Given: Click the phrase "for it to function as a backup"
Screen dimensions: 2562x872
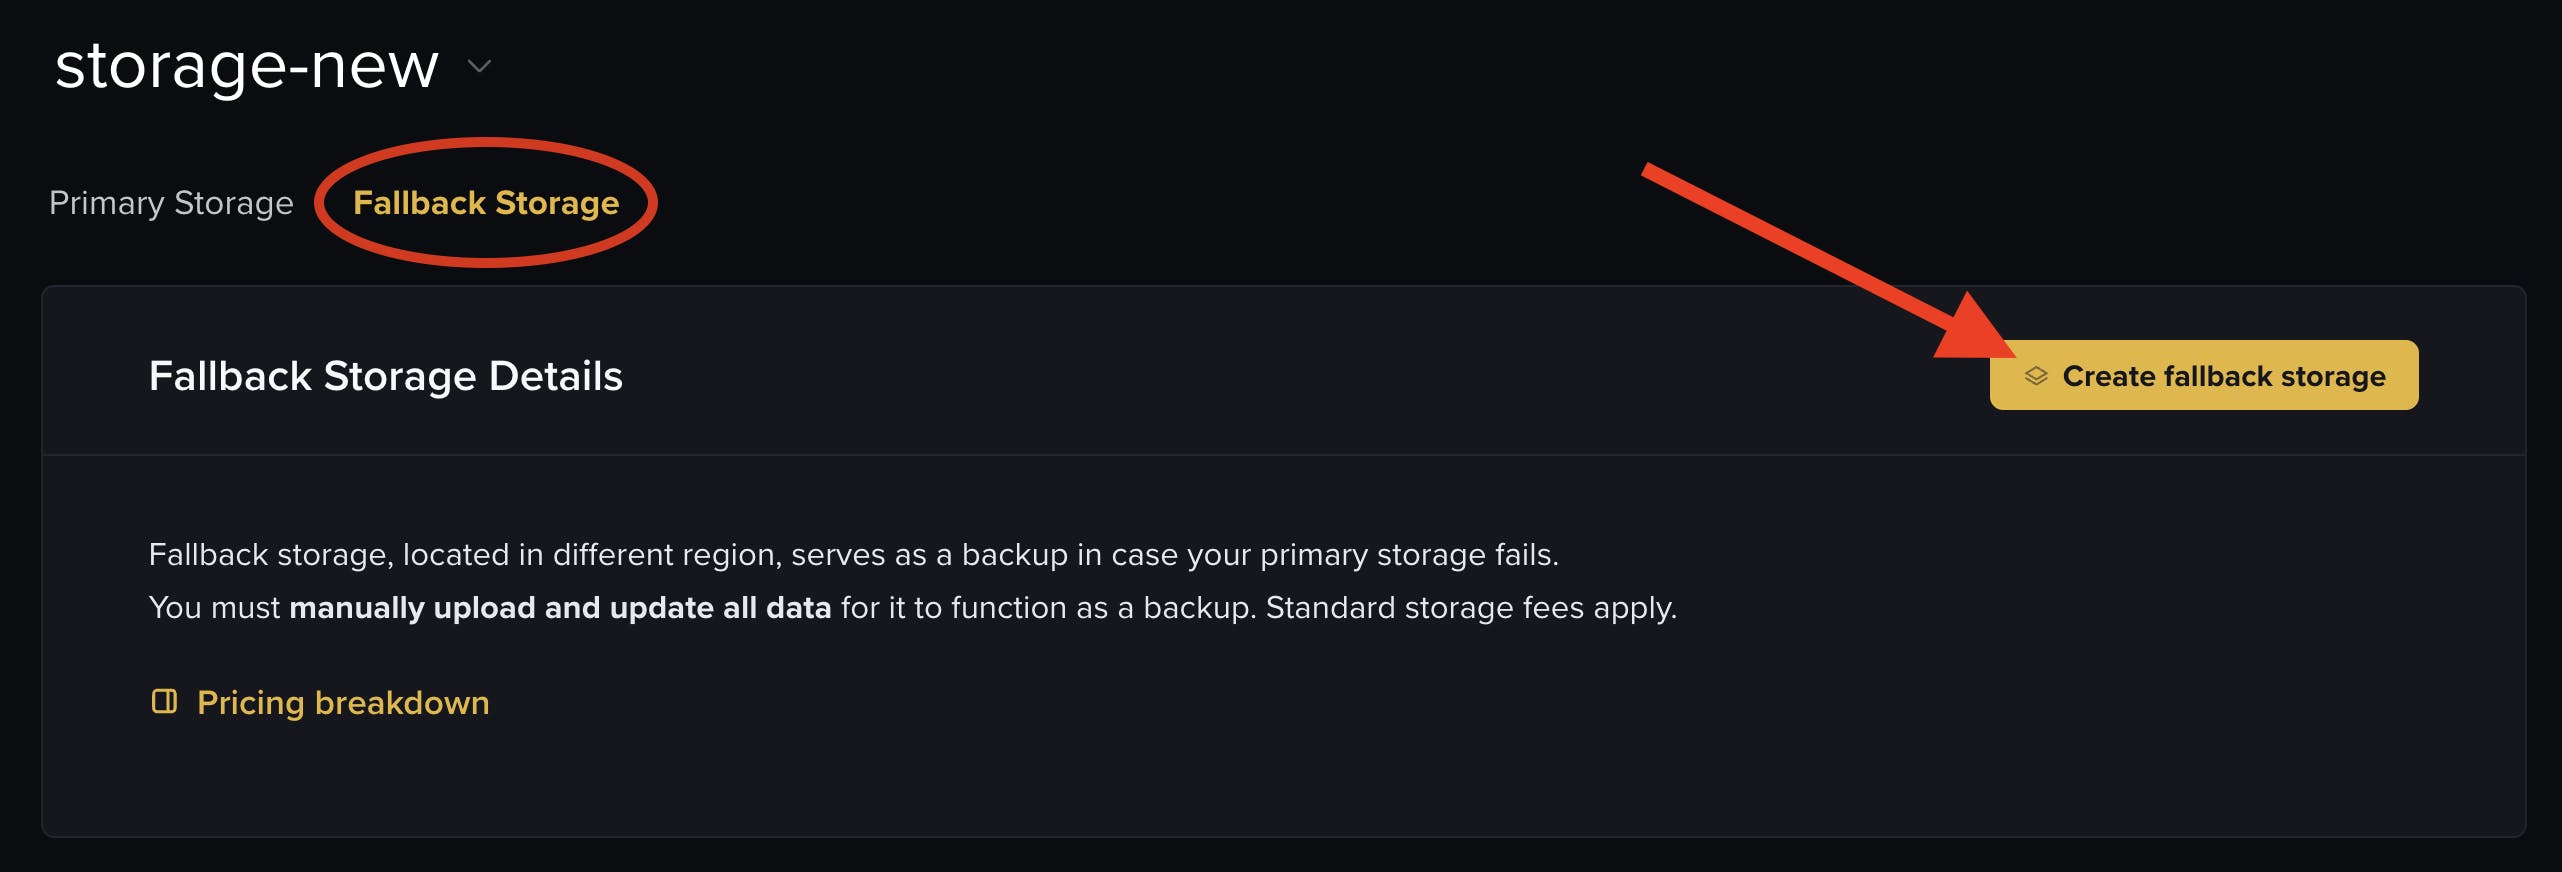Looking at the screenshot, I should (x=1045, y=608).
